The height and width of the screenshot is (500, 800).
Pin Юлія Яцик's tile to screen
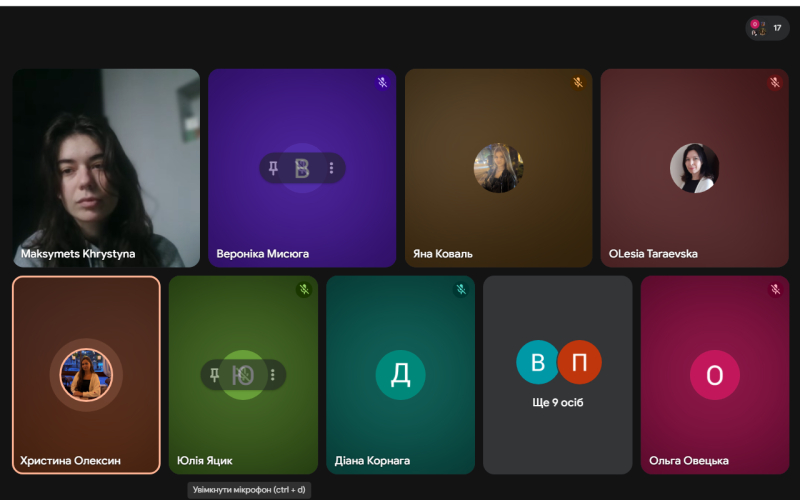click(x=214, y=375)
